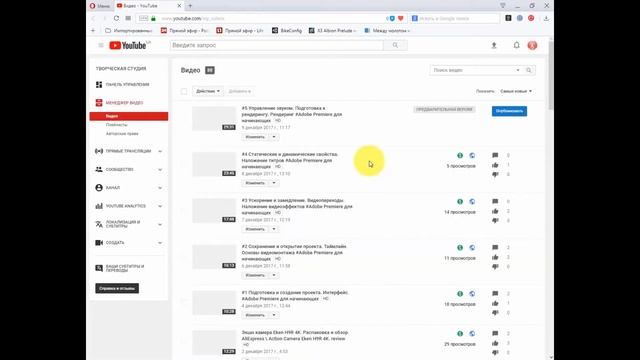
Task: Open the #3 Ускорение и замедление video title
Action: [x=297, y=207]
